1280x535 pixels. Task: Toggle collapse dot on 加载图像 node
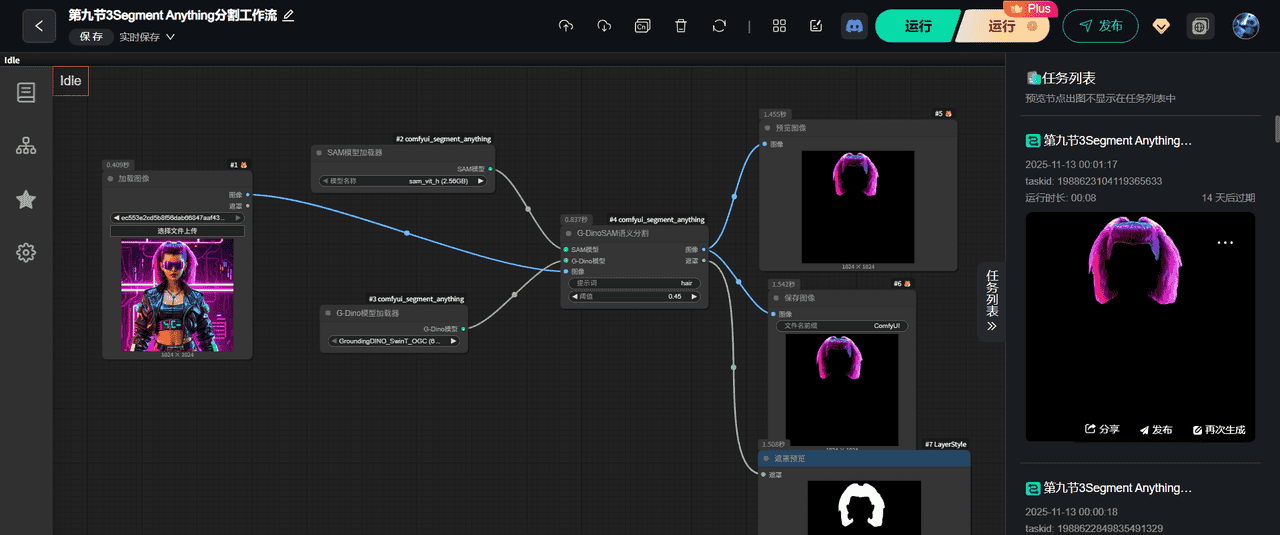[x=111, y=178]
